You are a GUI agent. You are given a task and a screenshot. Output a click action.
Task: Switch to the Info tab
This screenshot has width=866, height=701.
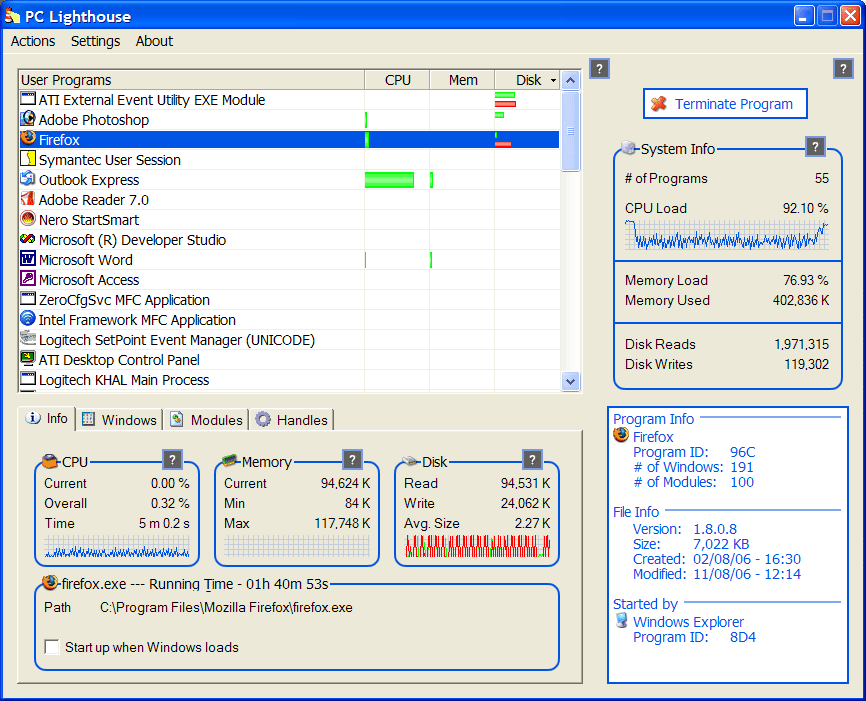(x=47, y=418)
